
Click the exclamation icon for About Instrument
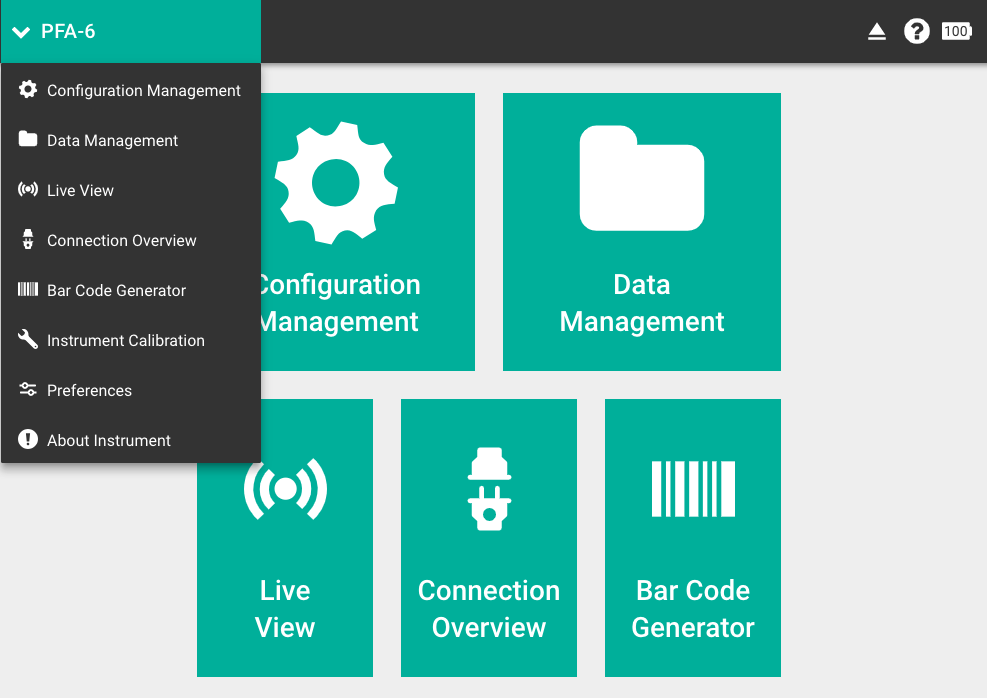[x=28, y=440]
